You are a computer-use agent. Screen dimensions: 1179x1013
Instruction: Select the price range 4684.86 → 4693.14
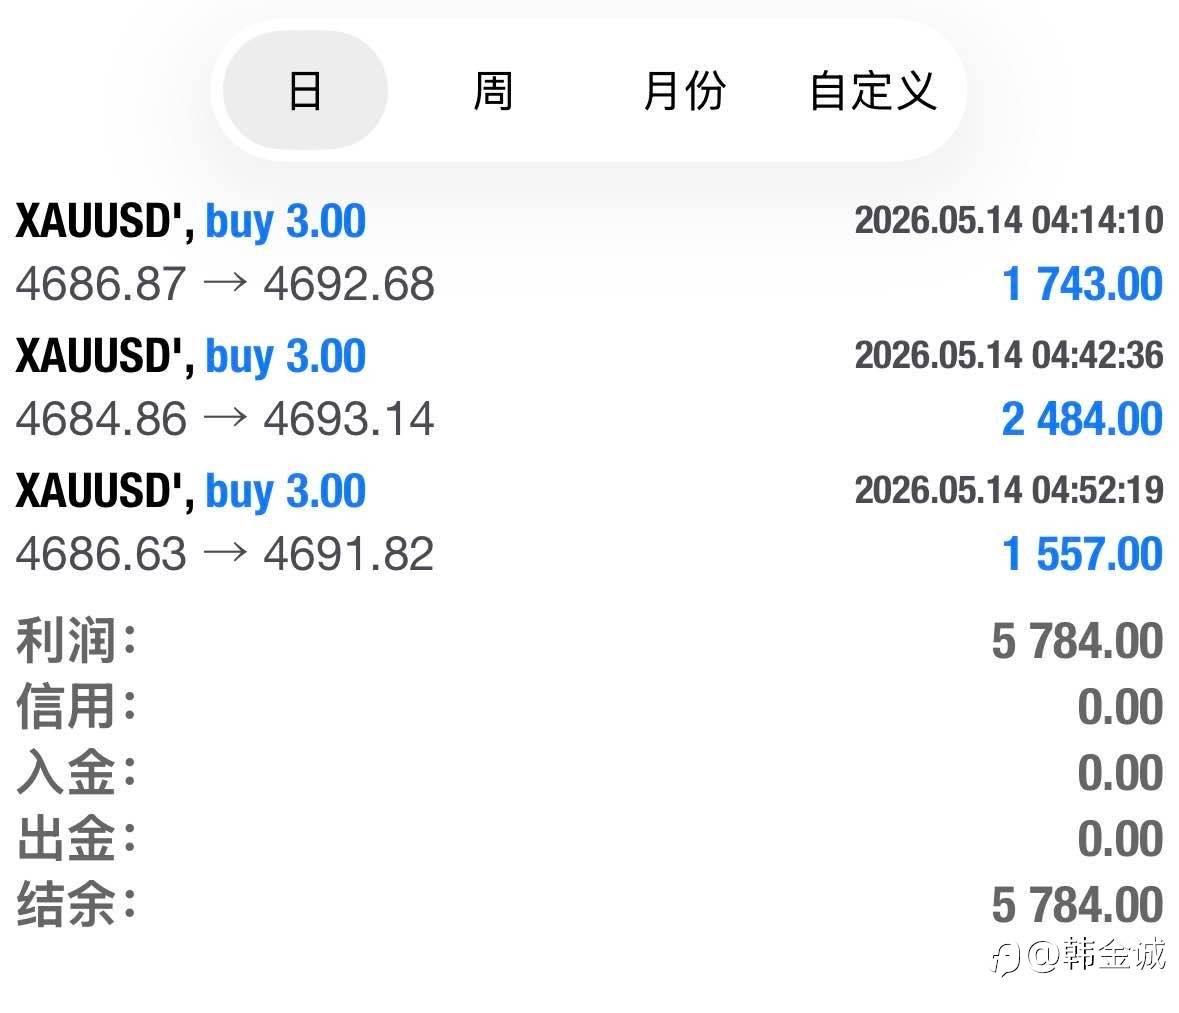pyautogui.click(x=225, y=418)
